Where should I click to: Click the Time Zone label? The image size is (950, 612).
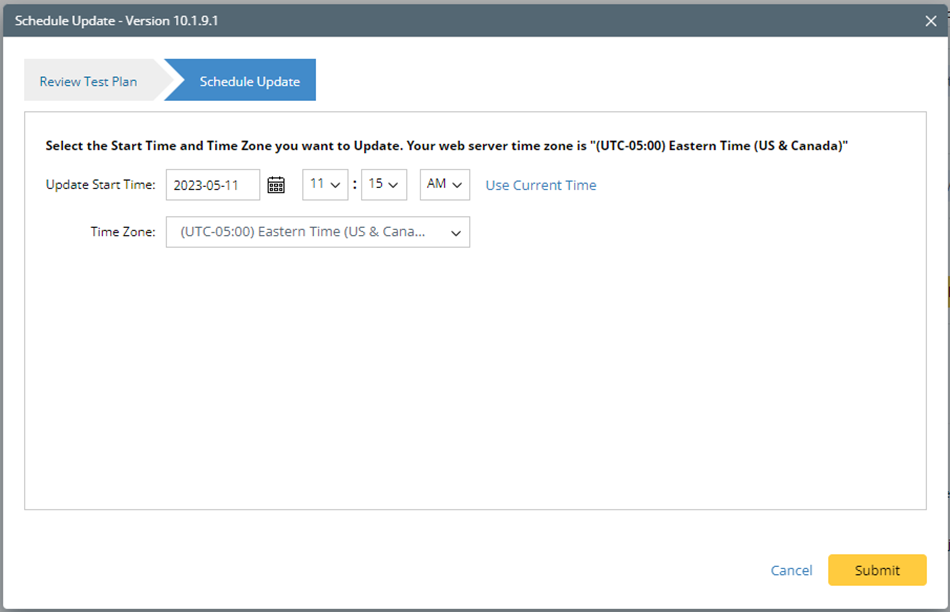click(123, 232)
